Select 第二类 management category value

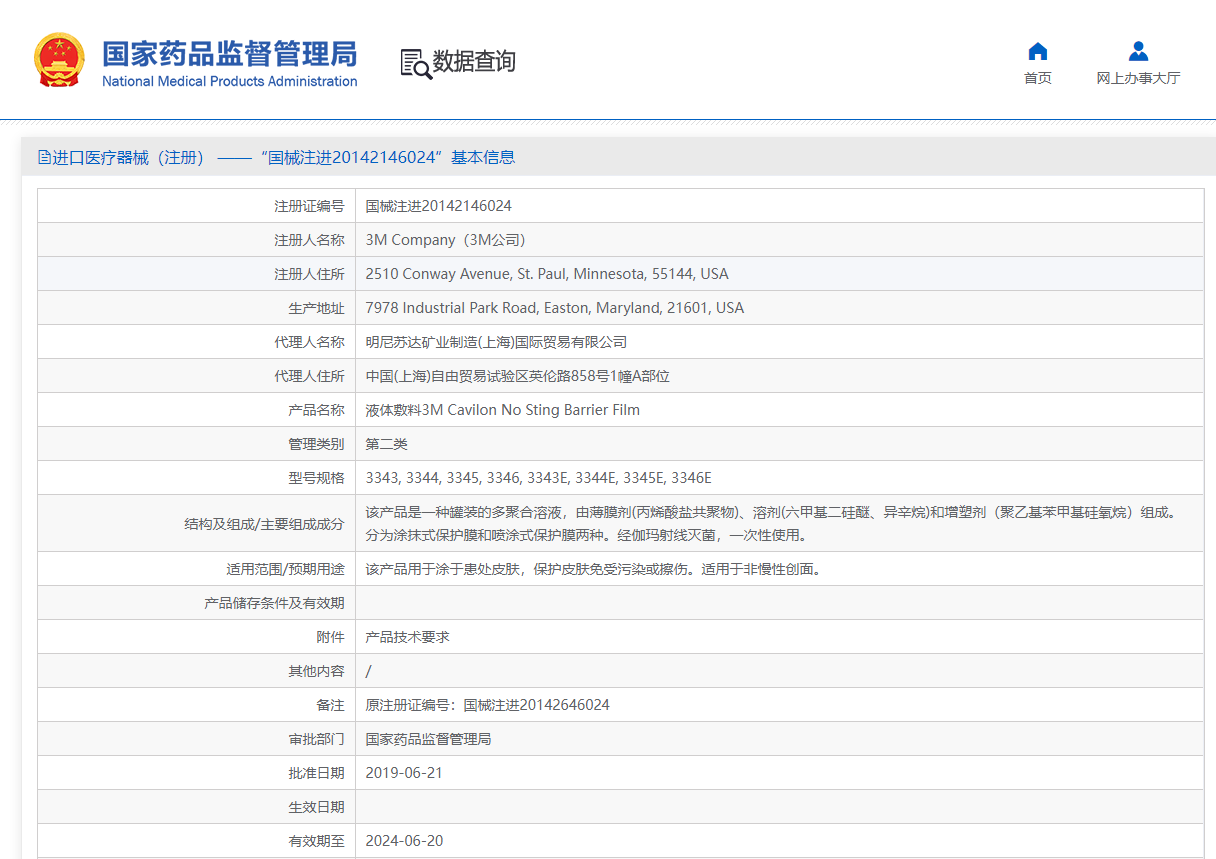coord(387,444)
